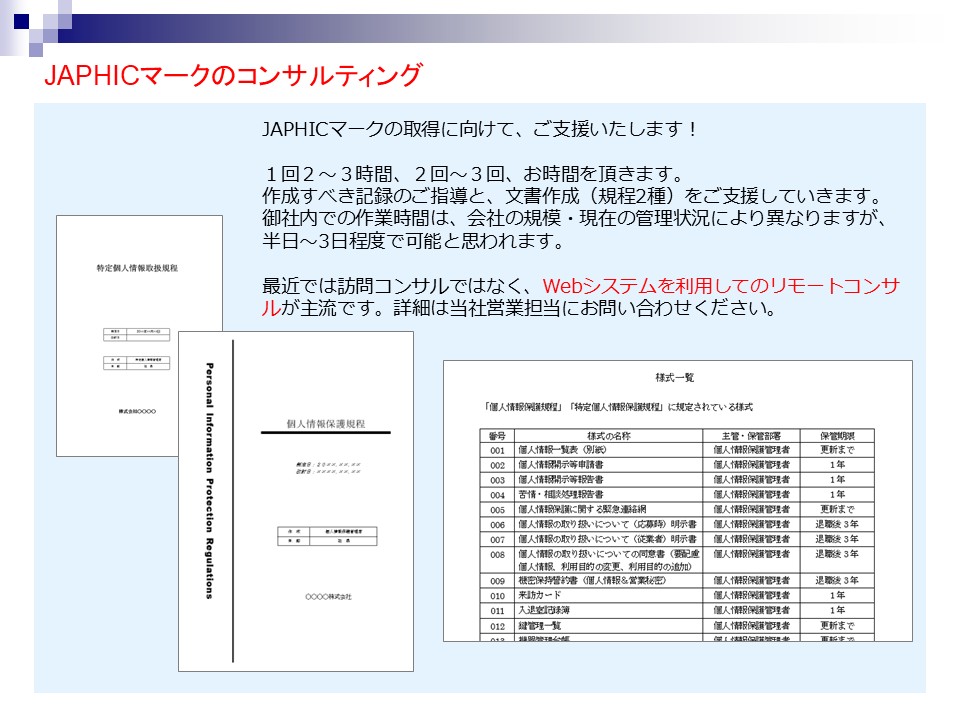
Task: Click the line 'JAPHICマークの取得に向けて、ご支援いたします！'
Action: coord(481,129)
